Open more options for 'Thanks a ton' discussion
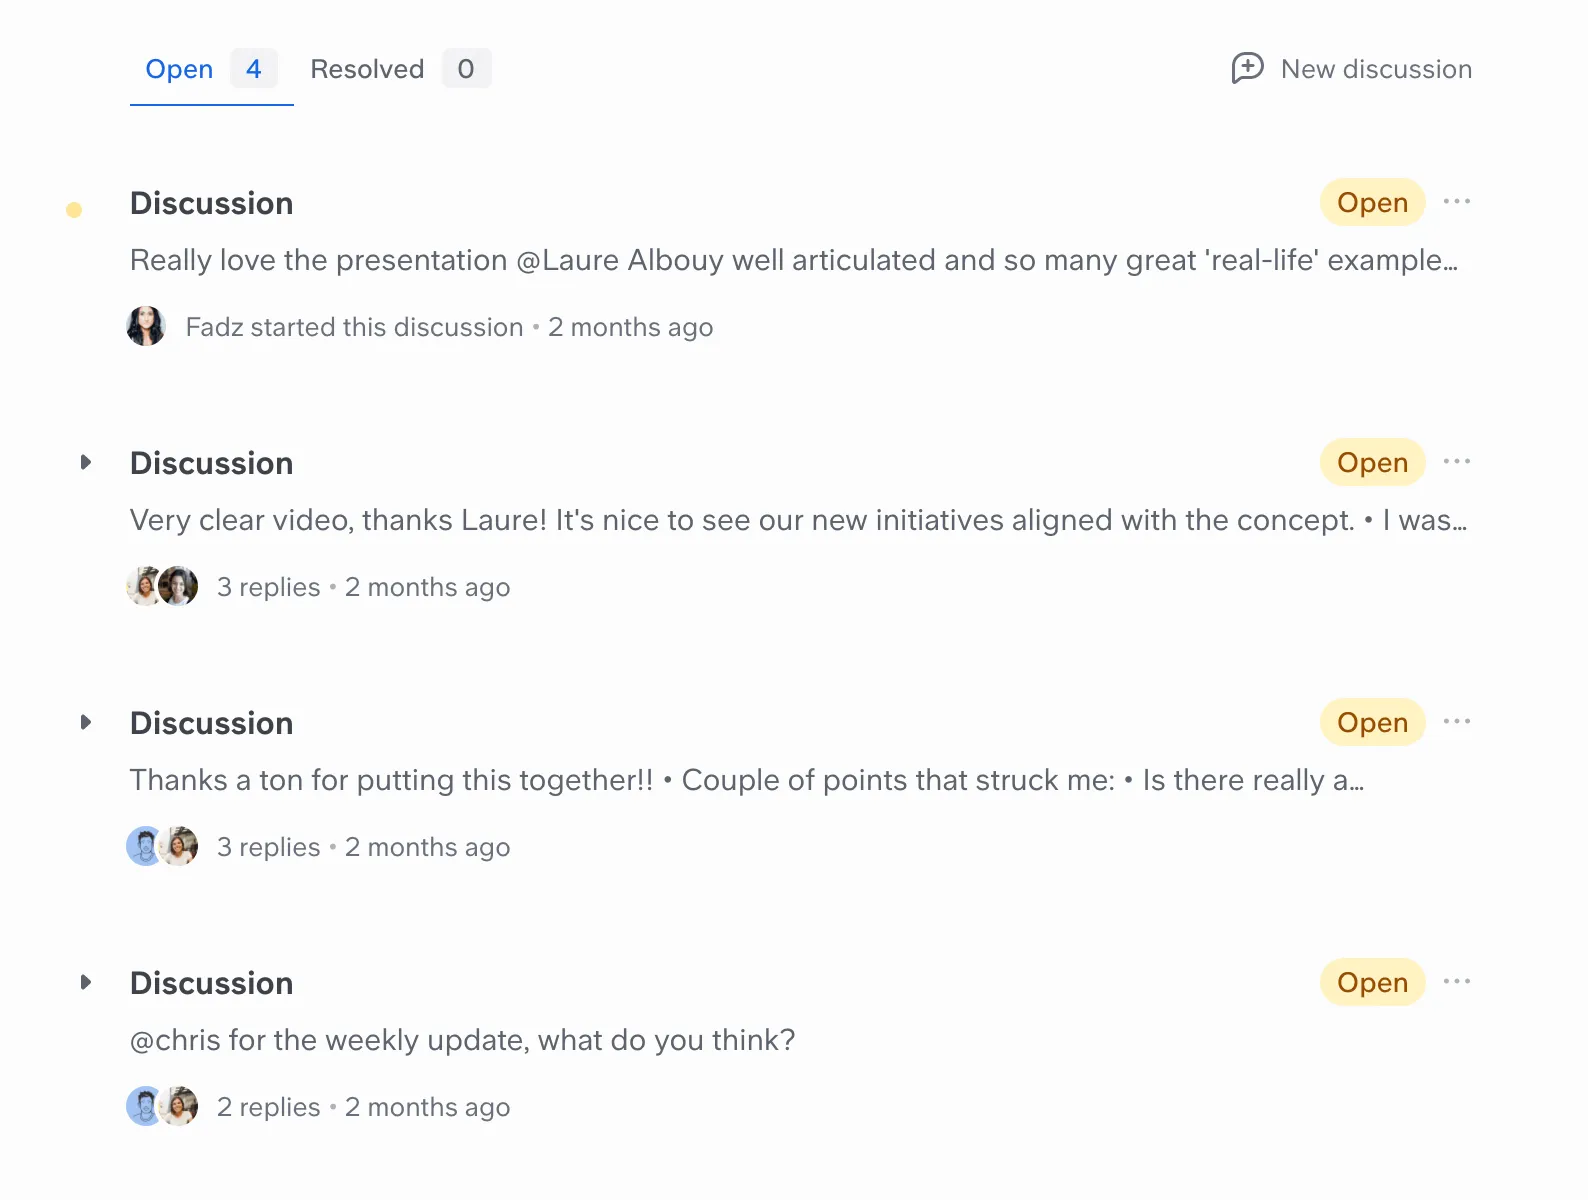The image size is (1588, 1200). [1457, 722]
